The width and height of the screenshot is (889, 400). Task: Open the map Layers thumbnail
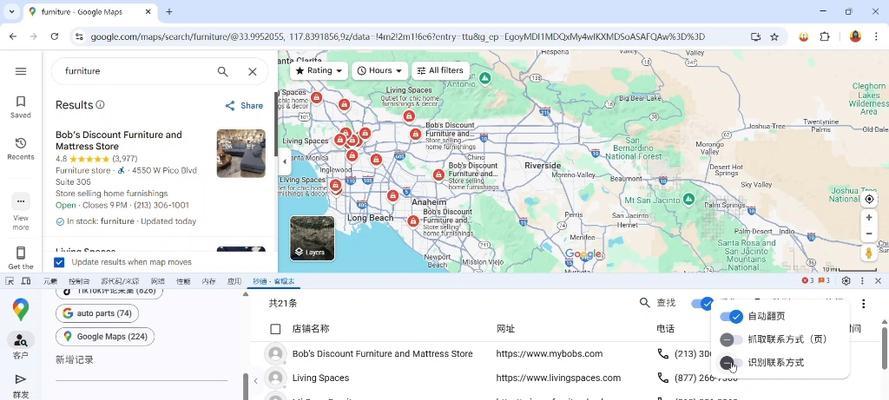tap(312, 238)
